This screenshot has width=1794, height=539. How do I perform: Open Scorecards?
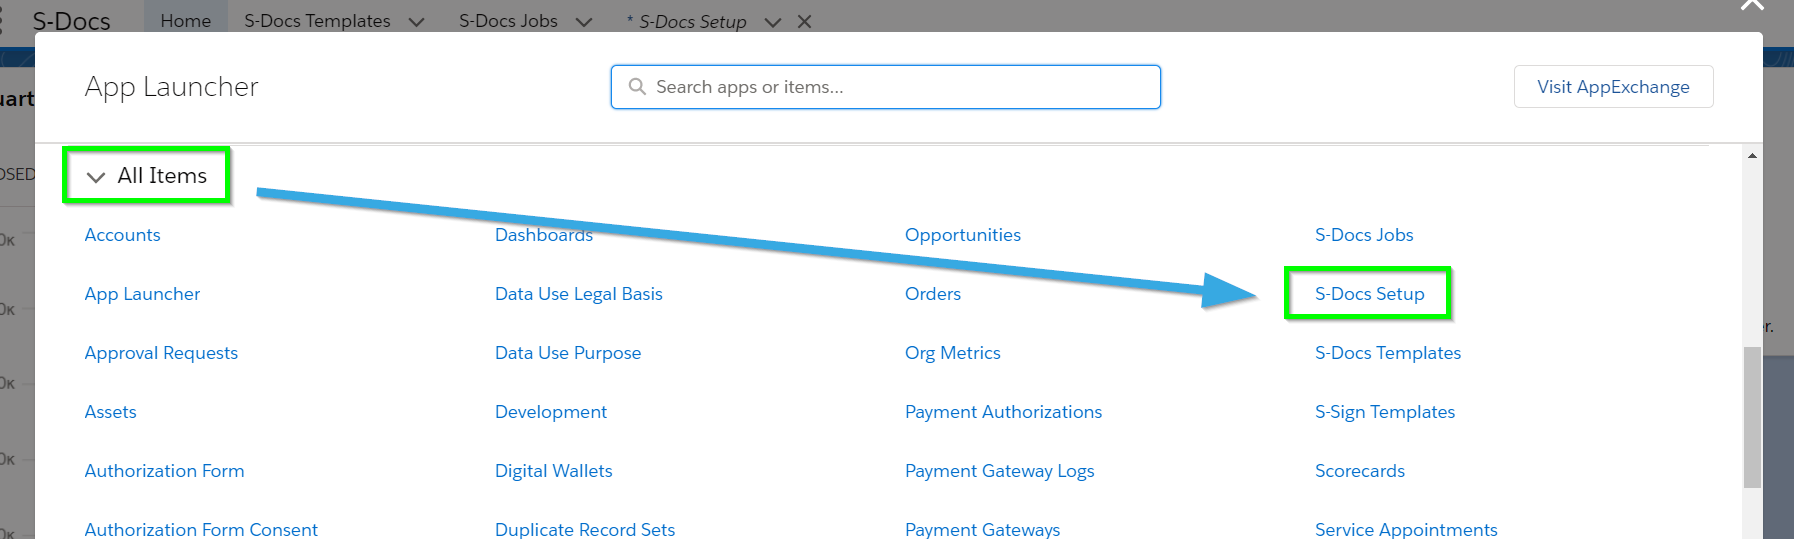(x=1360, y=471)
